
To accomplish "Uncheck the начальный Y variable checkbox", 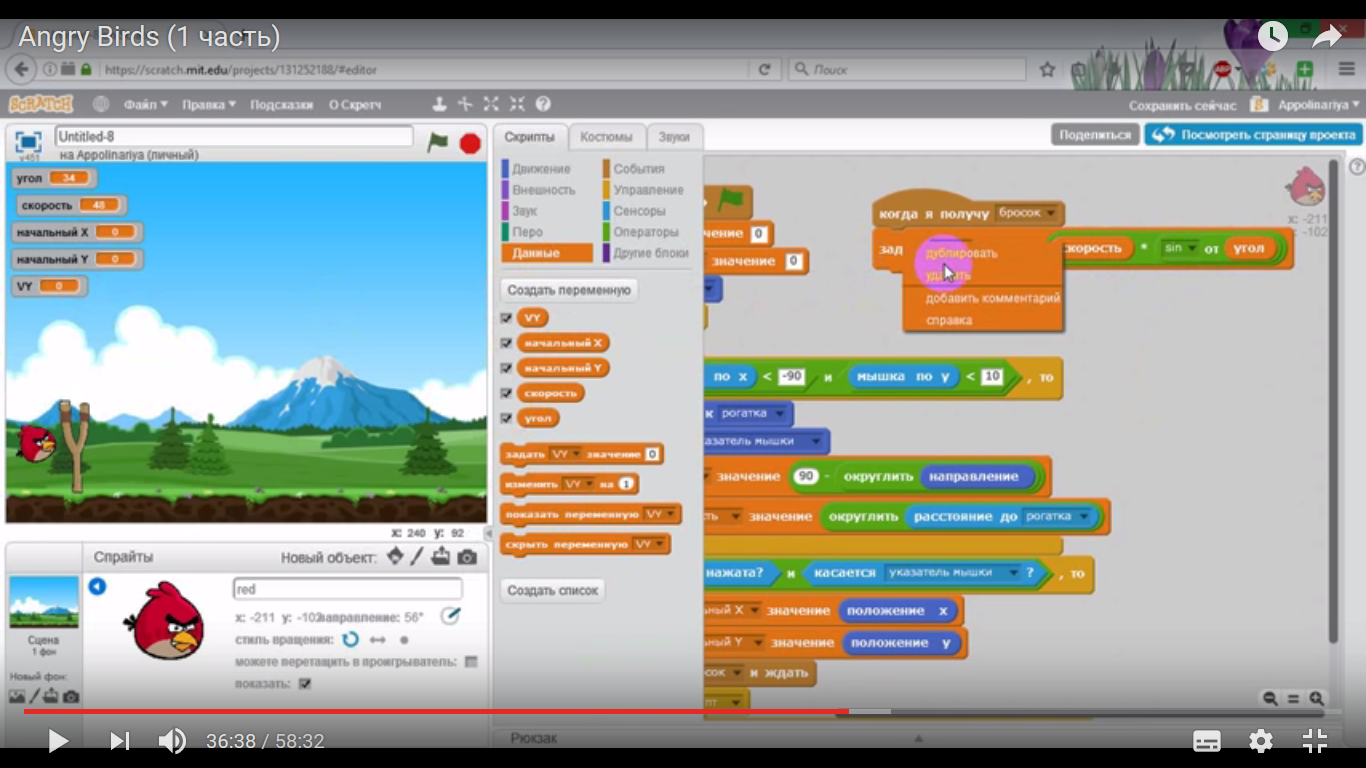I will point(506,368).
